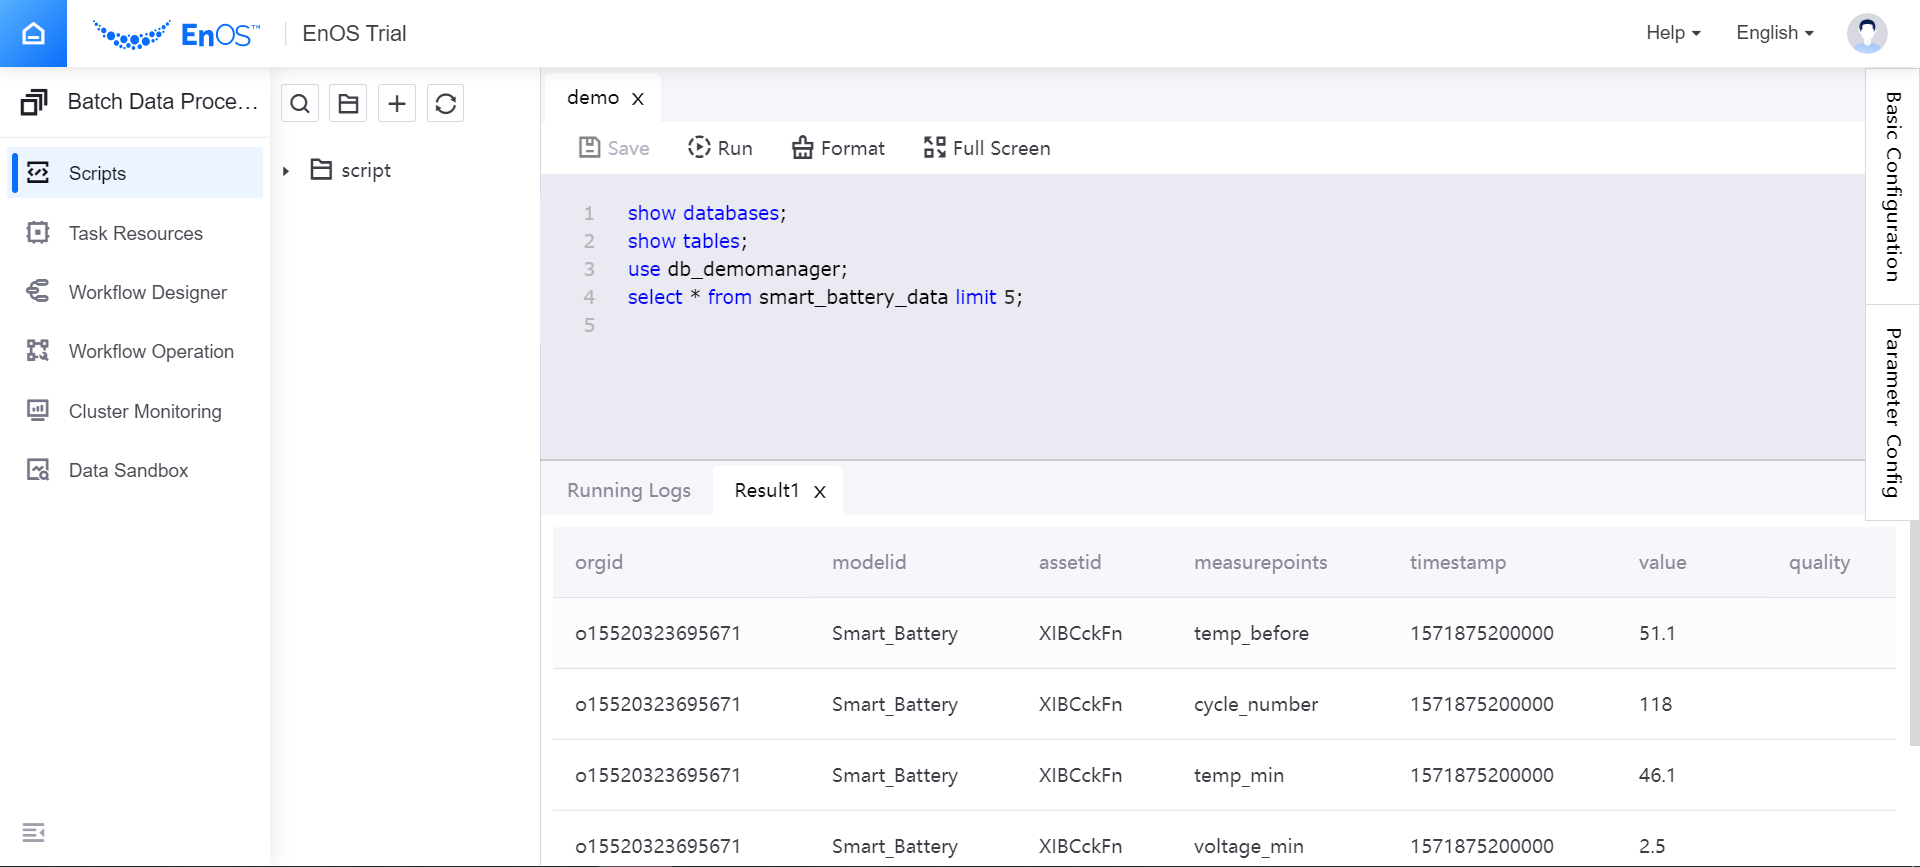
Task: Click the Workflow Designer sidebar icon
Action: 38,292
